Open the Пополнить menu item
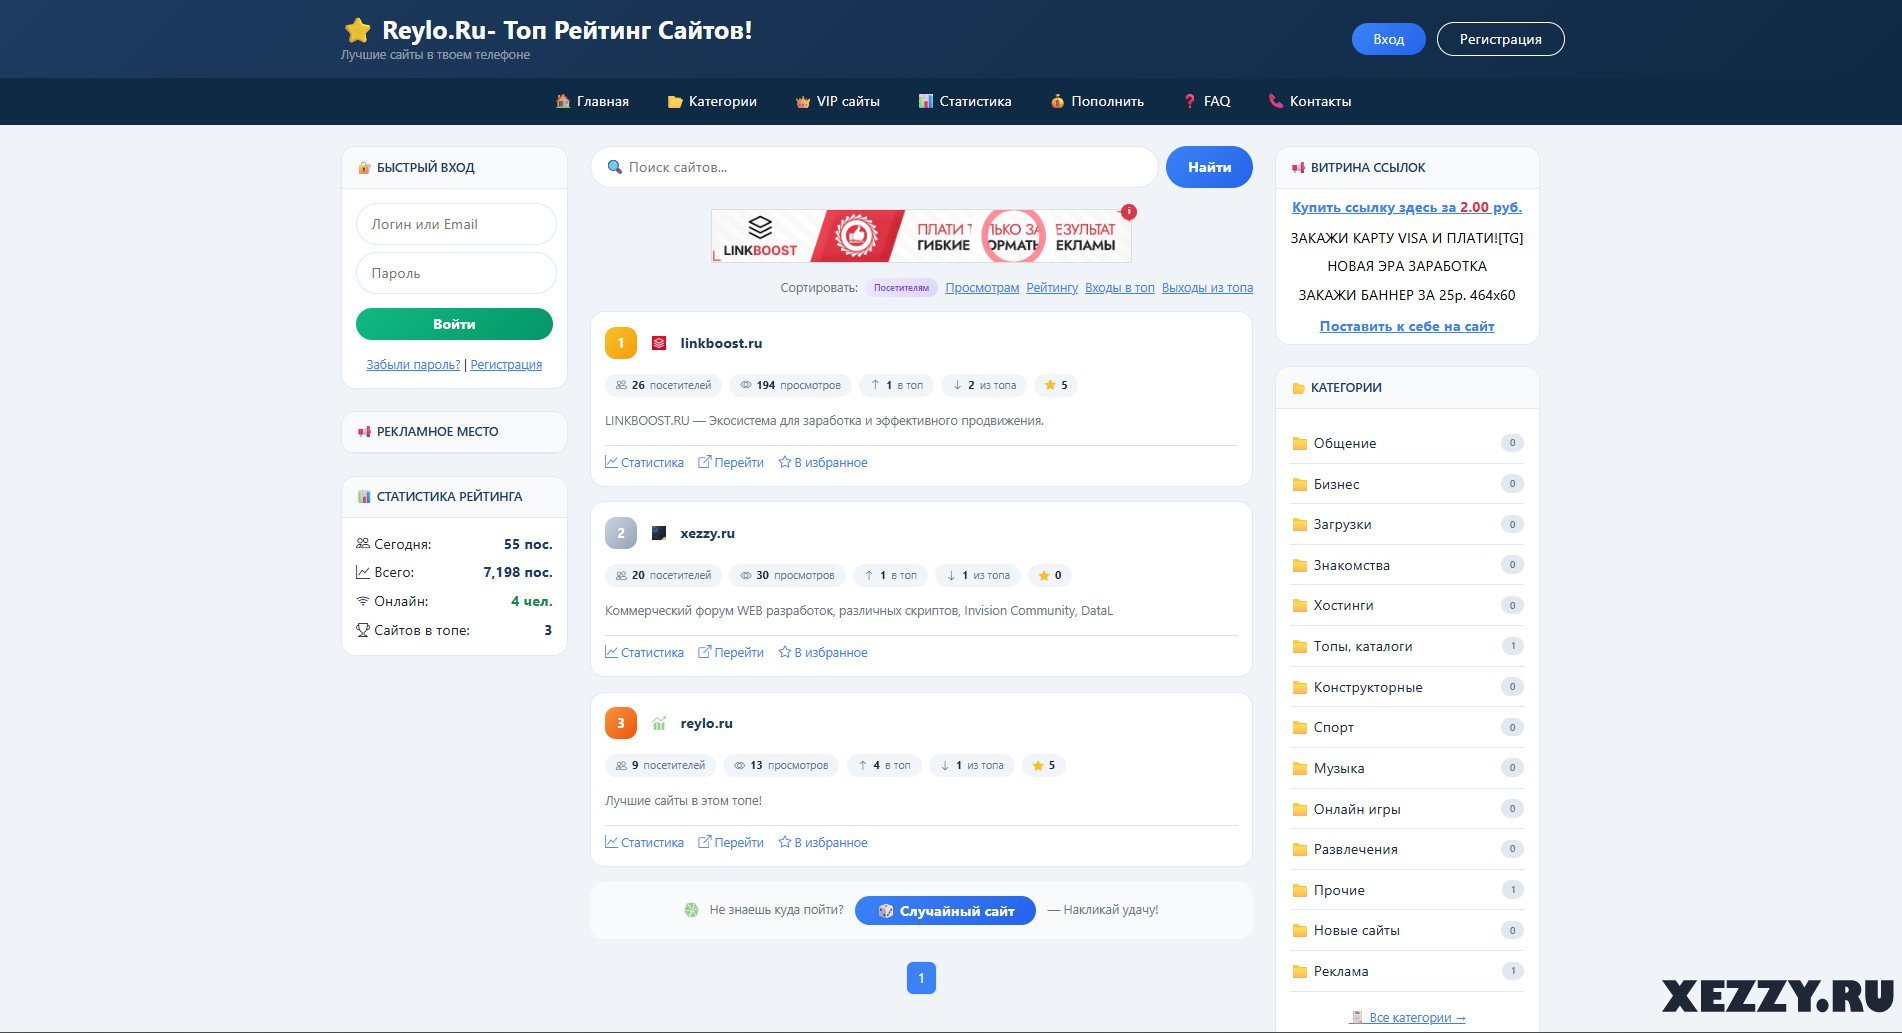The height and width of the screenshot is (1033, 1902). coord(1097,101)
